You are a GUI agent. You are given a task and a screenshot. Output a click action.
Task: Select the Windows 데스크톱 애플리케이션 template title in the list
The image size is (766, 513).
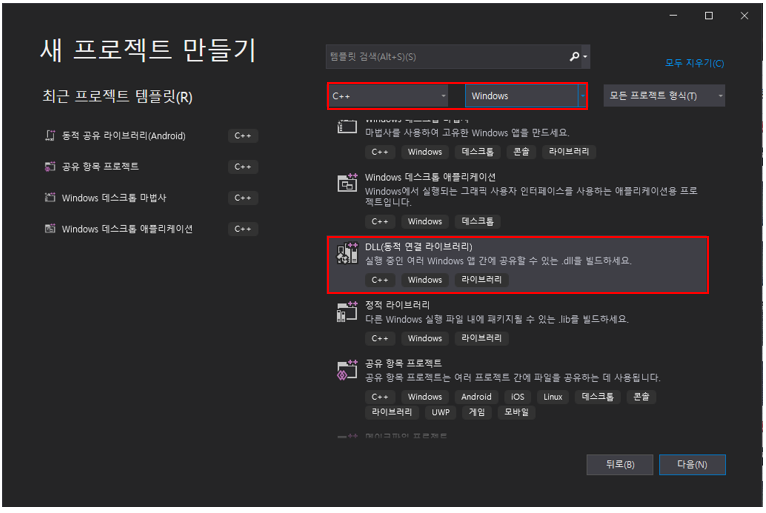430,177
